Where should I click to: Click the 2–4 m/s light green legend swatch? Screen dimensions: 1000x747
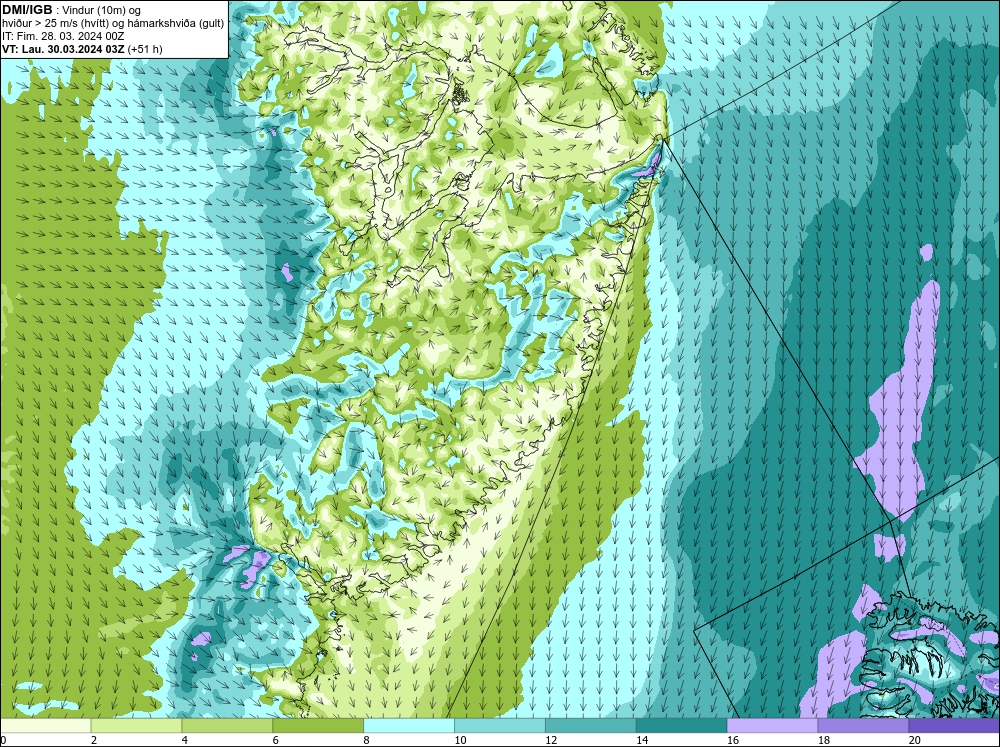pyautogui.click(x=136, y=726)
